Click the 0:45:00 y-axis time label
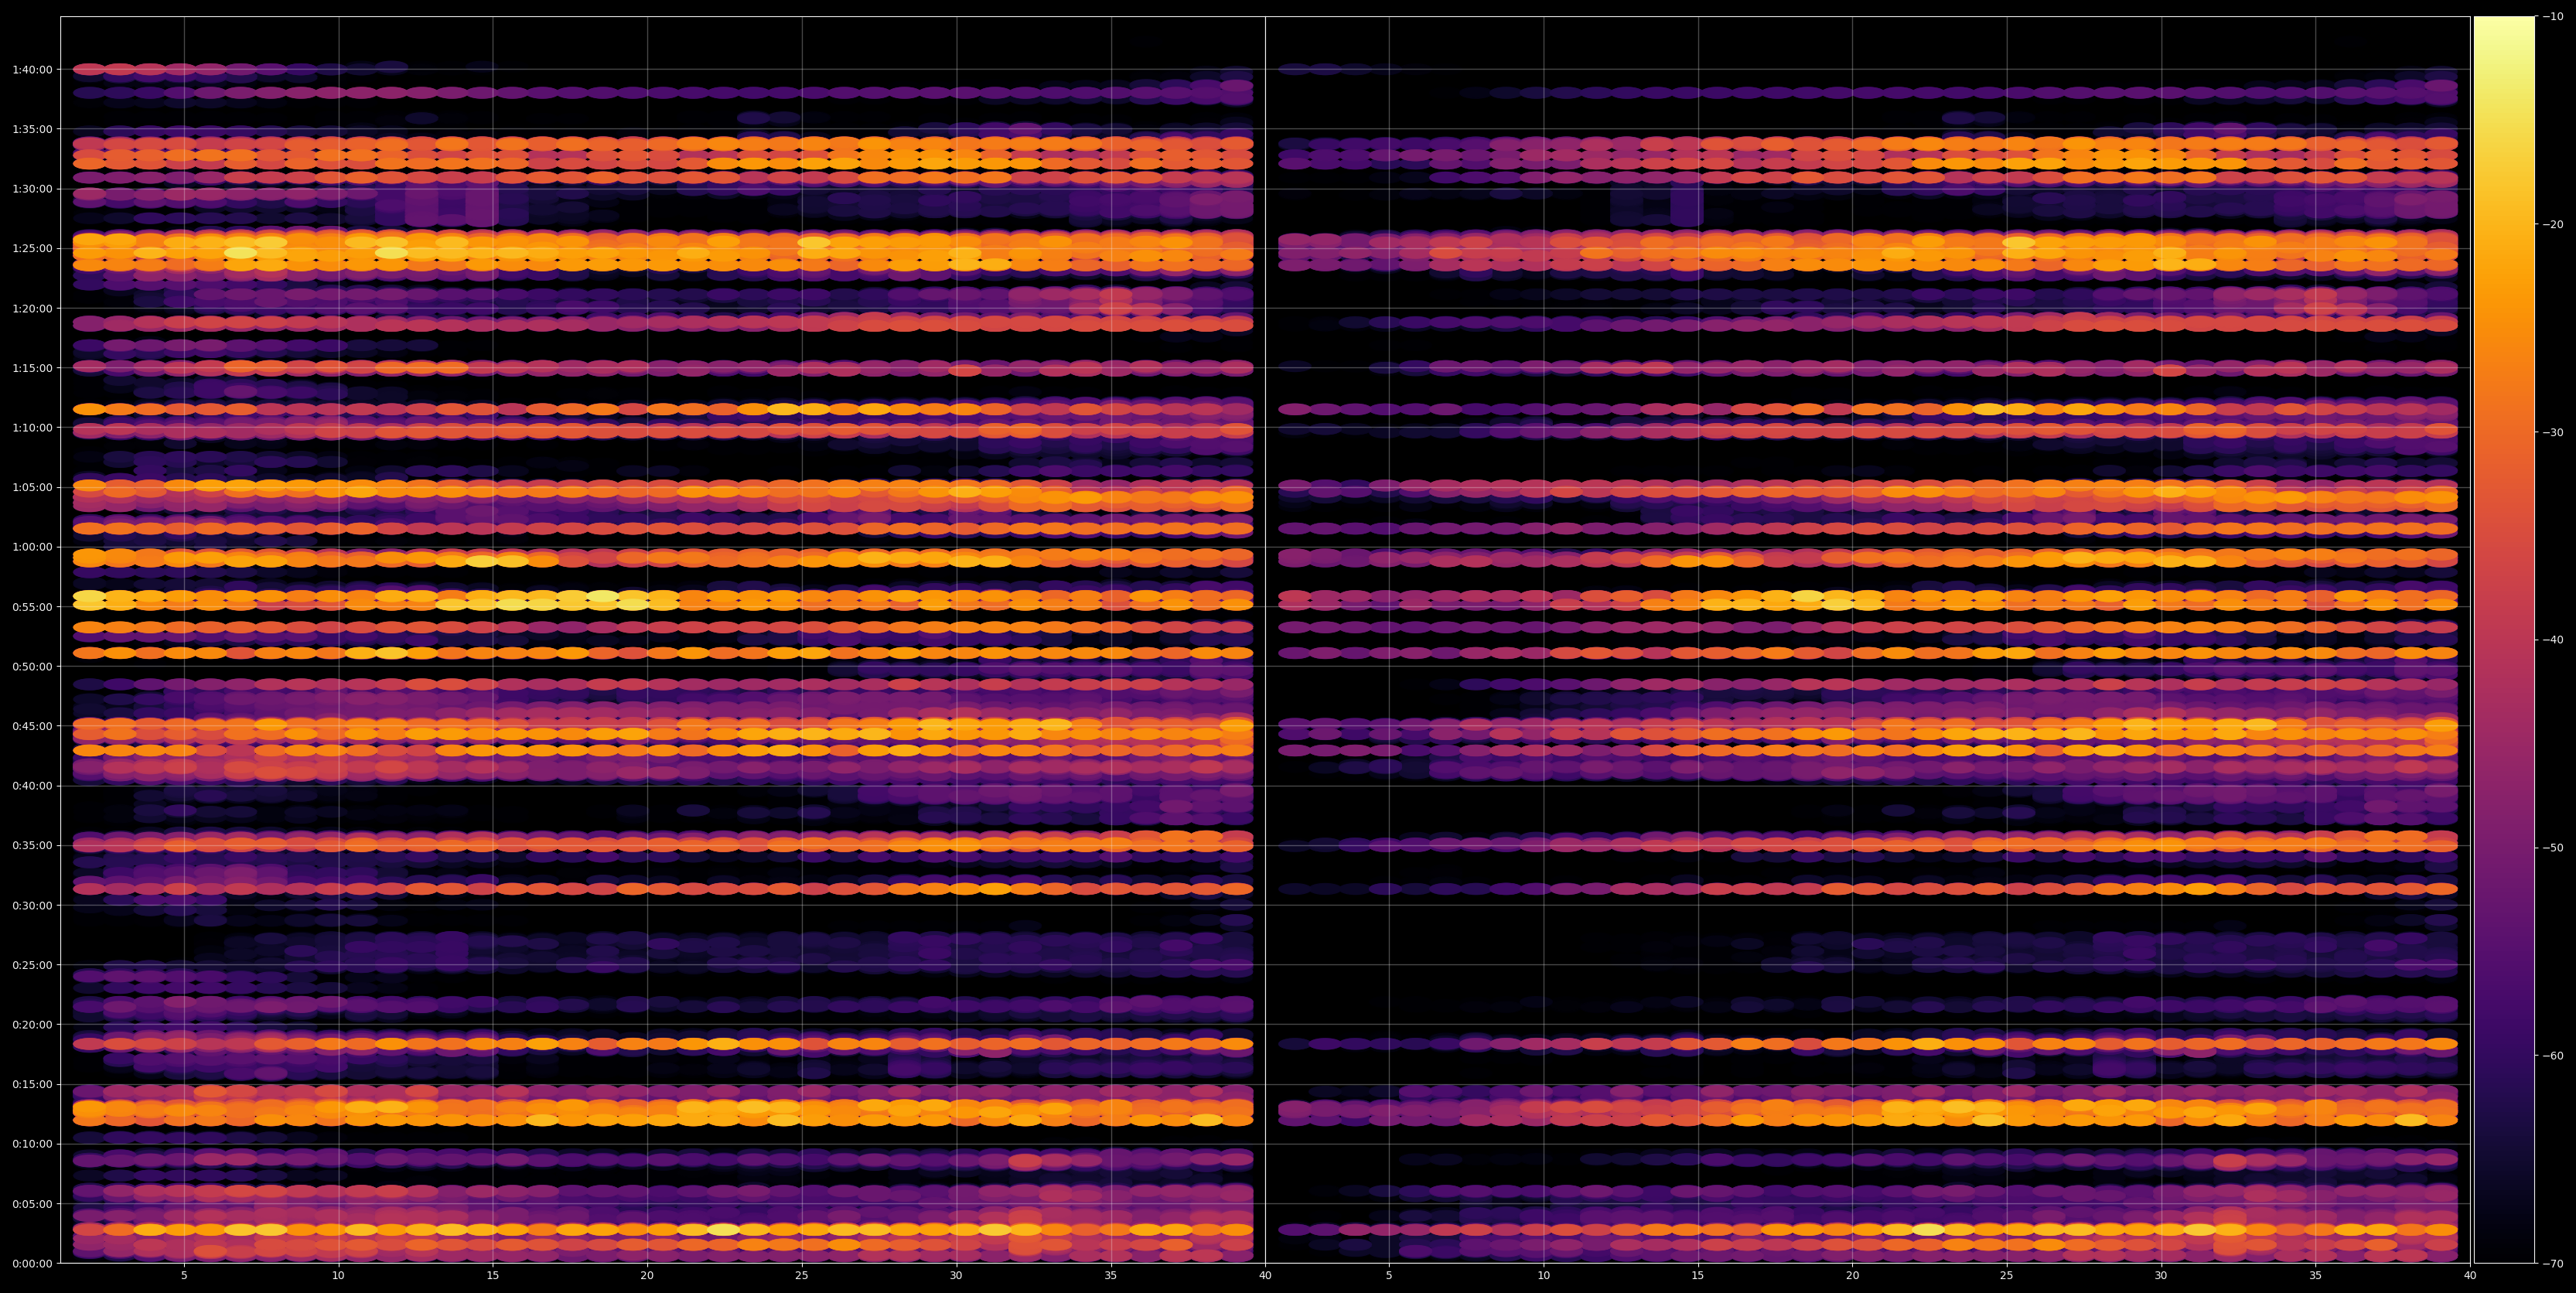This screenshot has width=2576, height=1293. pyautogui.click(x=32, y=726)
